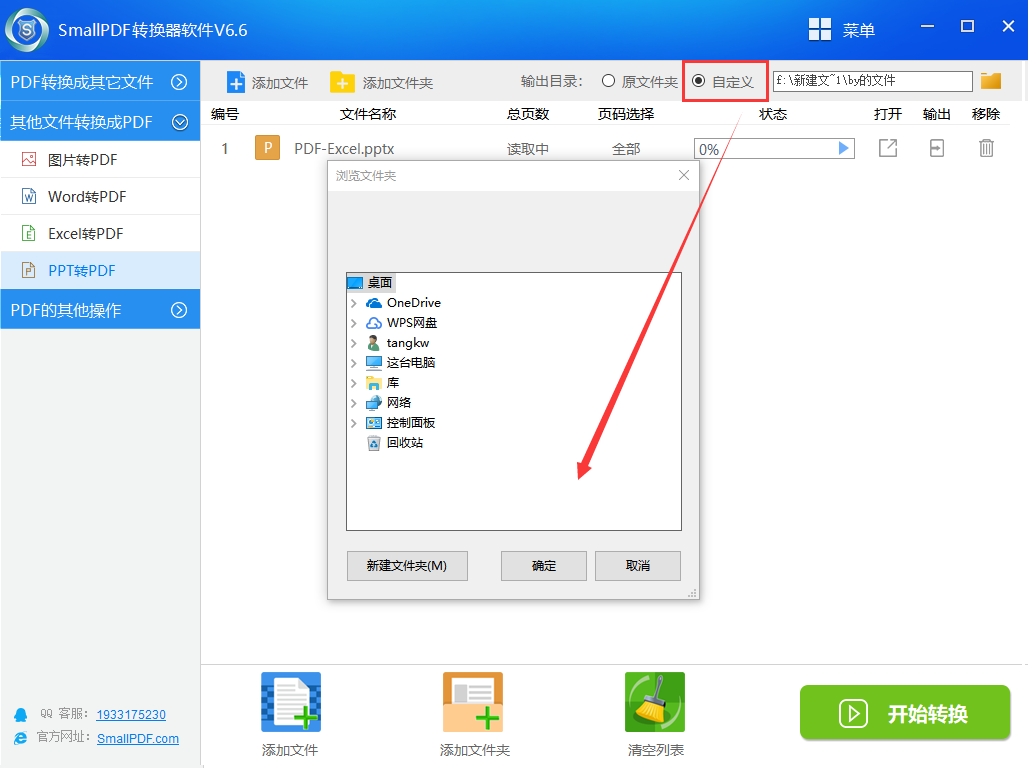Screen dimensions: 1028x768
Task: Select the 自定义 output radio button
Action: coord(699,81)
